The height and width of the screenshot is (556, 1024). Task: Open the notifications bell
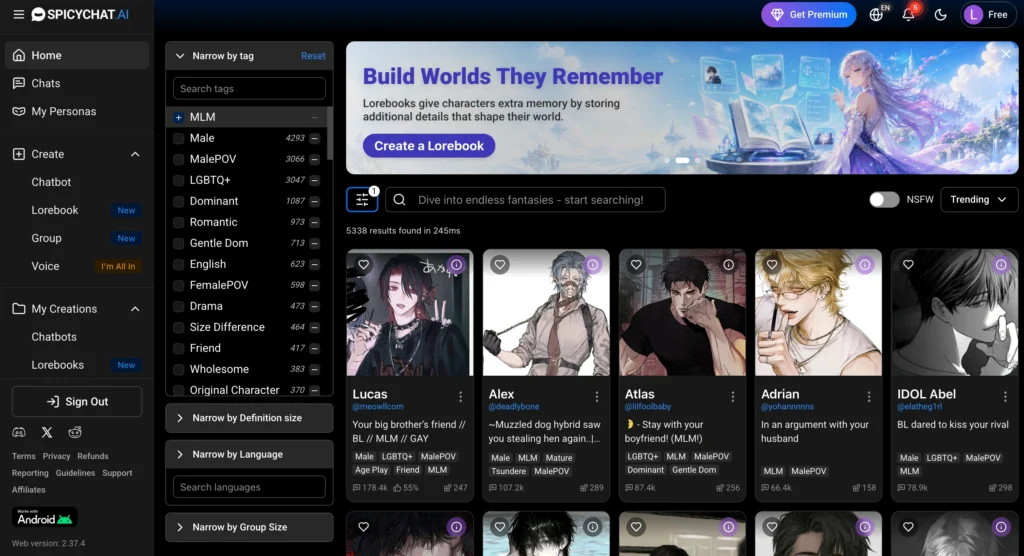click(x=908, y=14)
